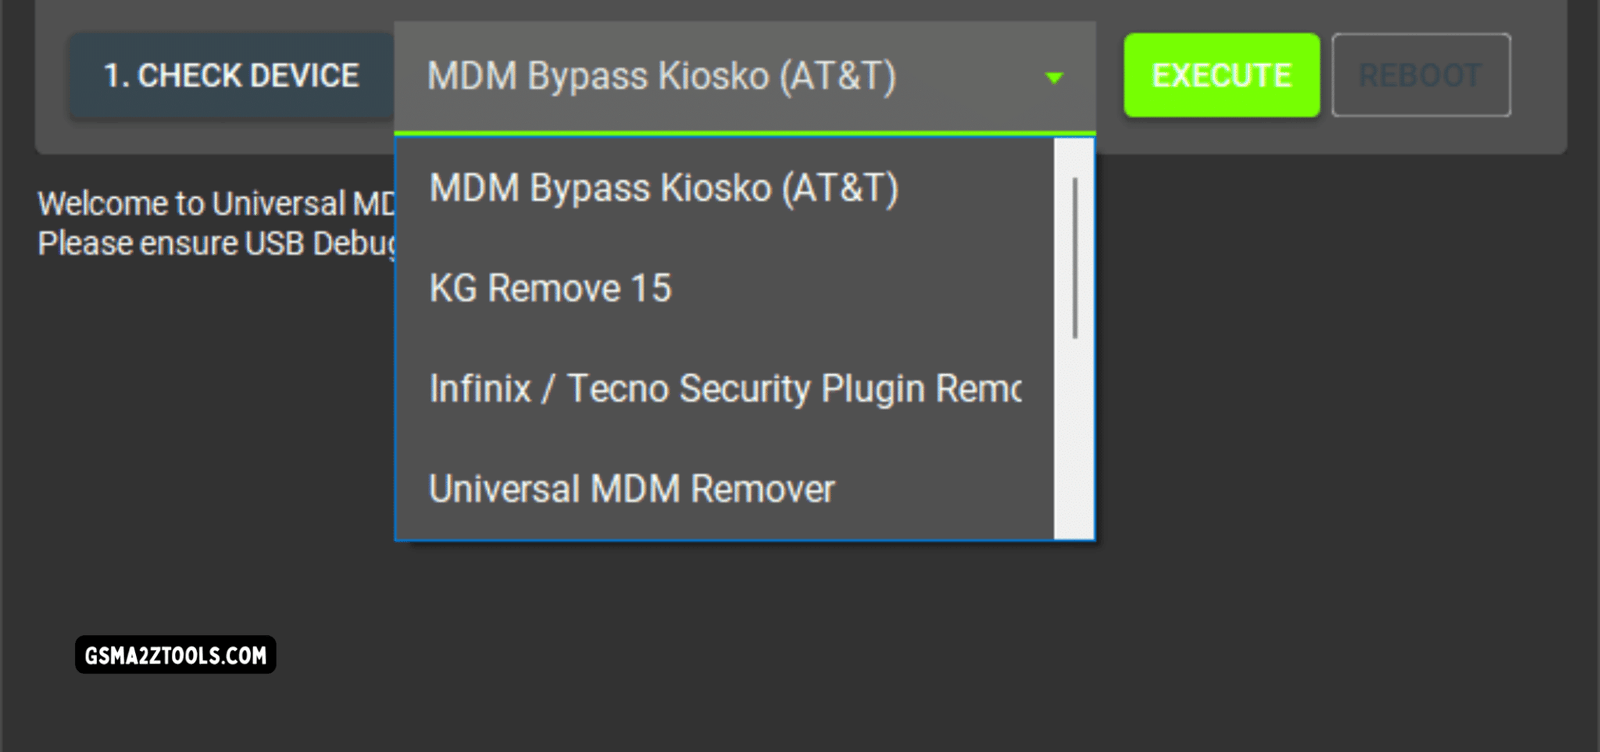Image resolution: width=1600 pixels, height=752 pixels.
Task: Click the 1. CHECK DEVICE button
Action: click(231, 74)
